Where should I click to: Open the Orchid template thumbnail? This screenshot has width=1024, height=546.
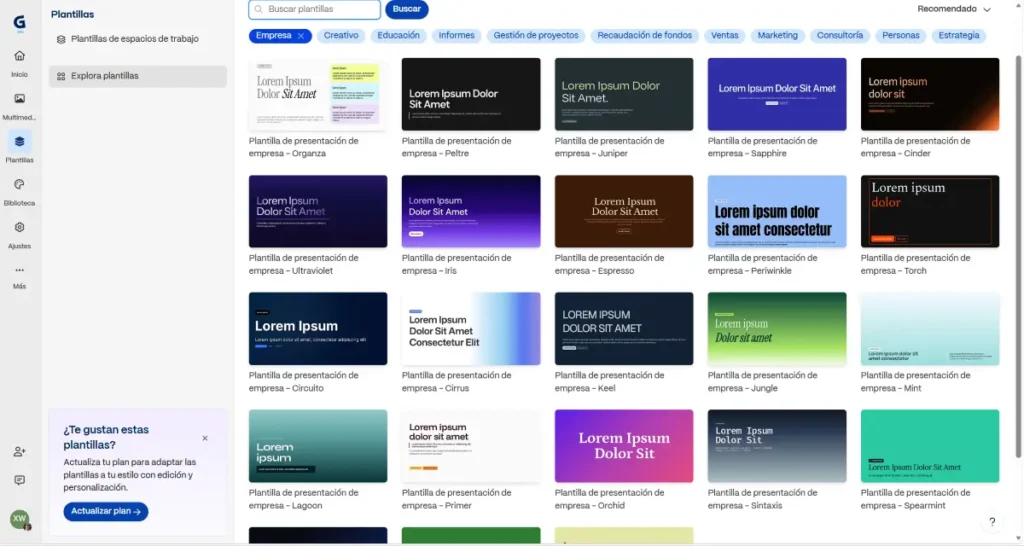(624, 446)
